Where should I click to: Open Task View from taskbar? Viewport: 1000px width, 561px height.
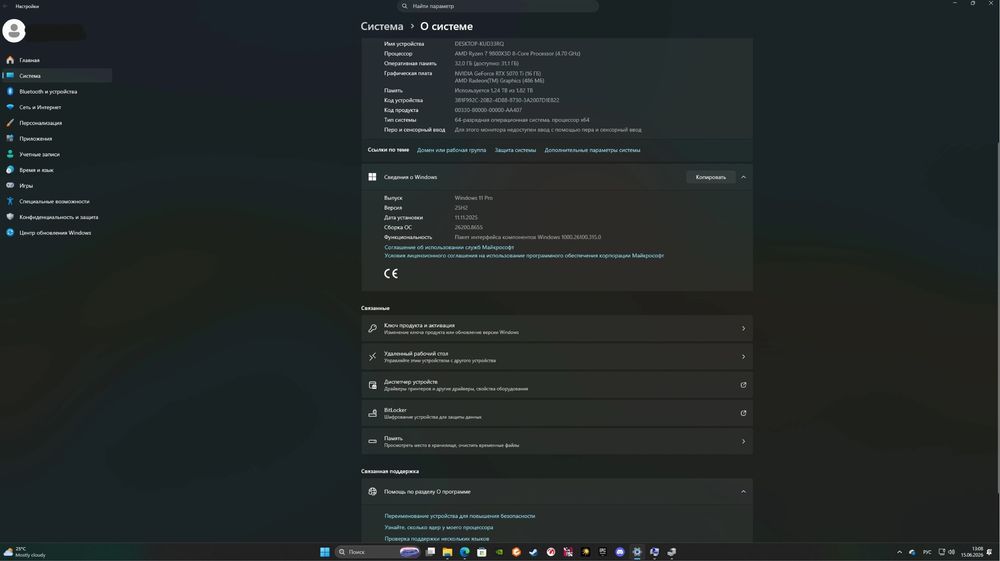tap(430, 552)
